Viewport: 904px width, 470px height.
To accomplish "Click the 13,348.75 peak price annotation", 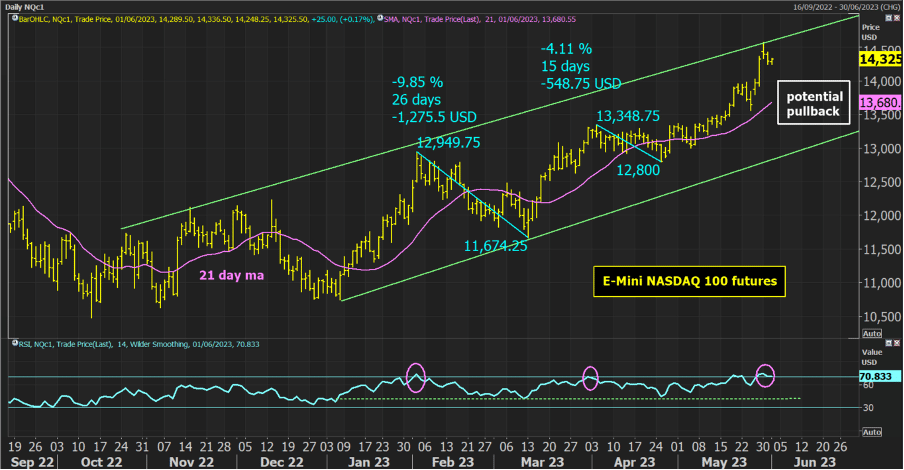I will pos(628,116).
